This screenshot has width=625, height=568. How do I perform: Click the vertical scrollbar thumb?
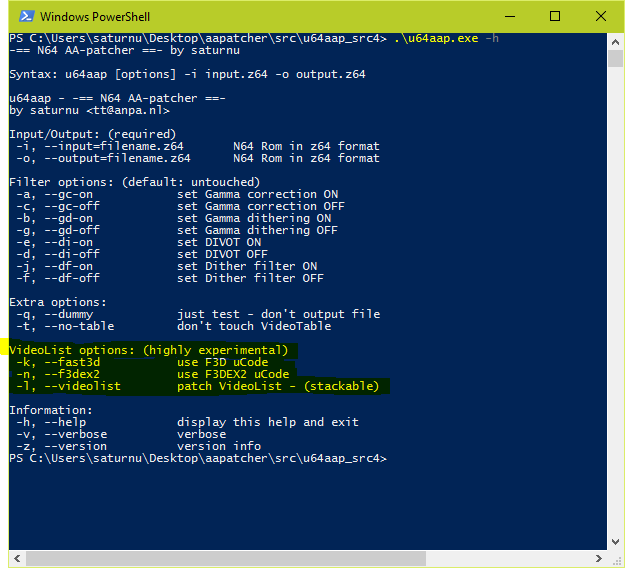[615, 59]
